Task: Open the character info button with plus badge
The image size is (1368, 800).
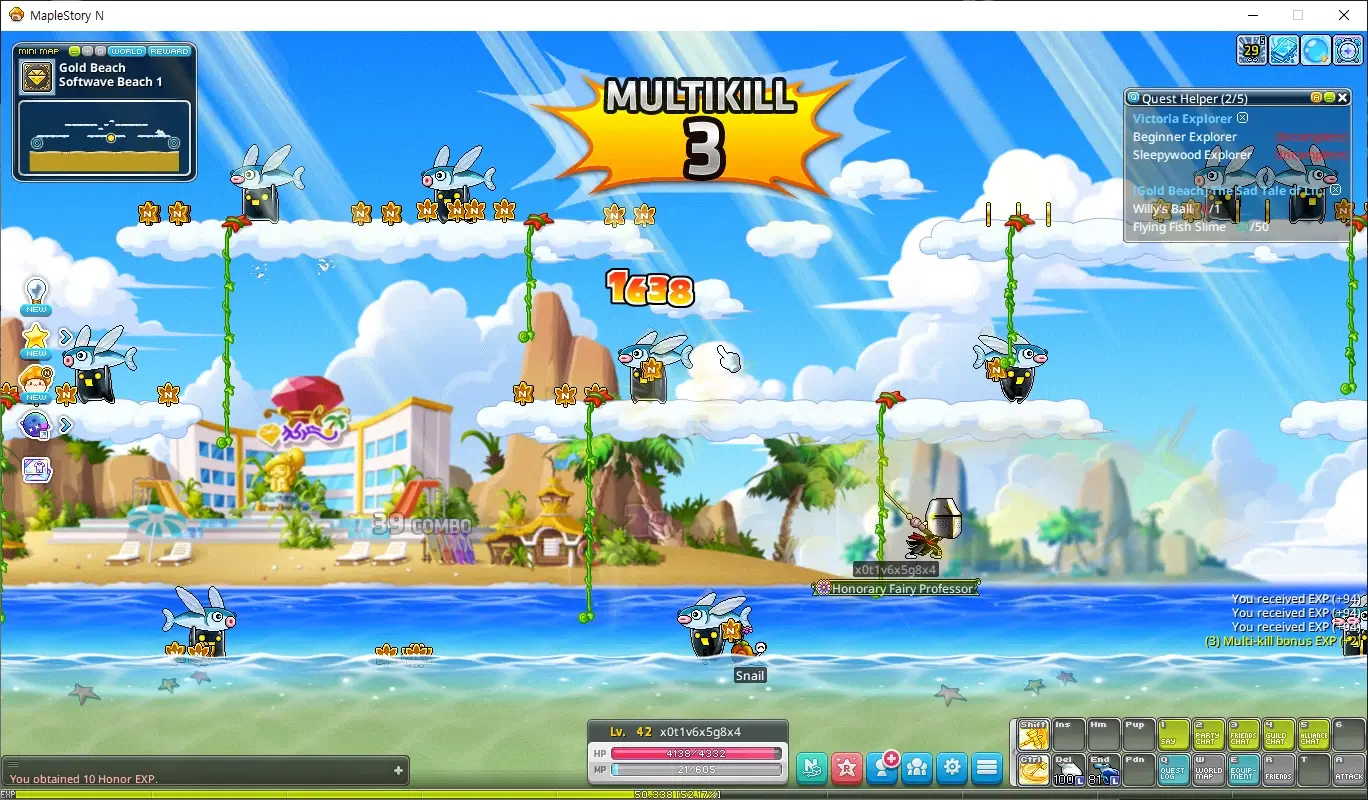Action: point(882,767)
